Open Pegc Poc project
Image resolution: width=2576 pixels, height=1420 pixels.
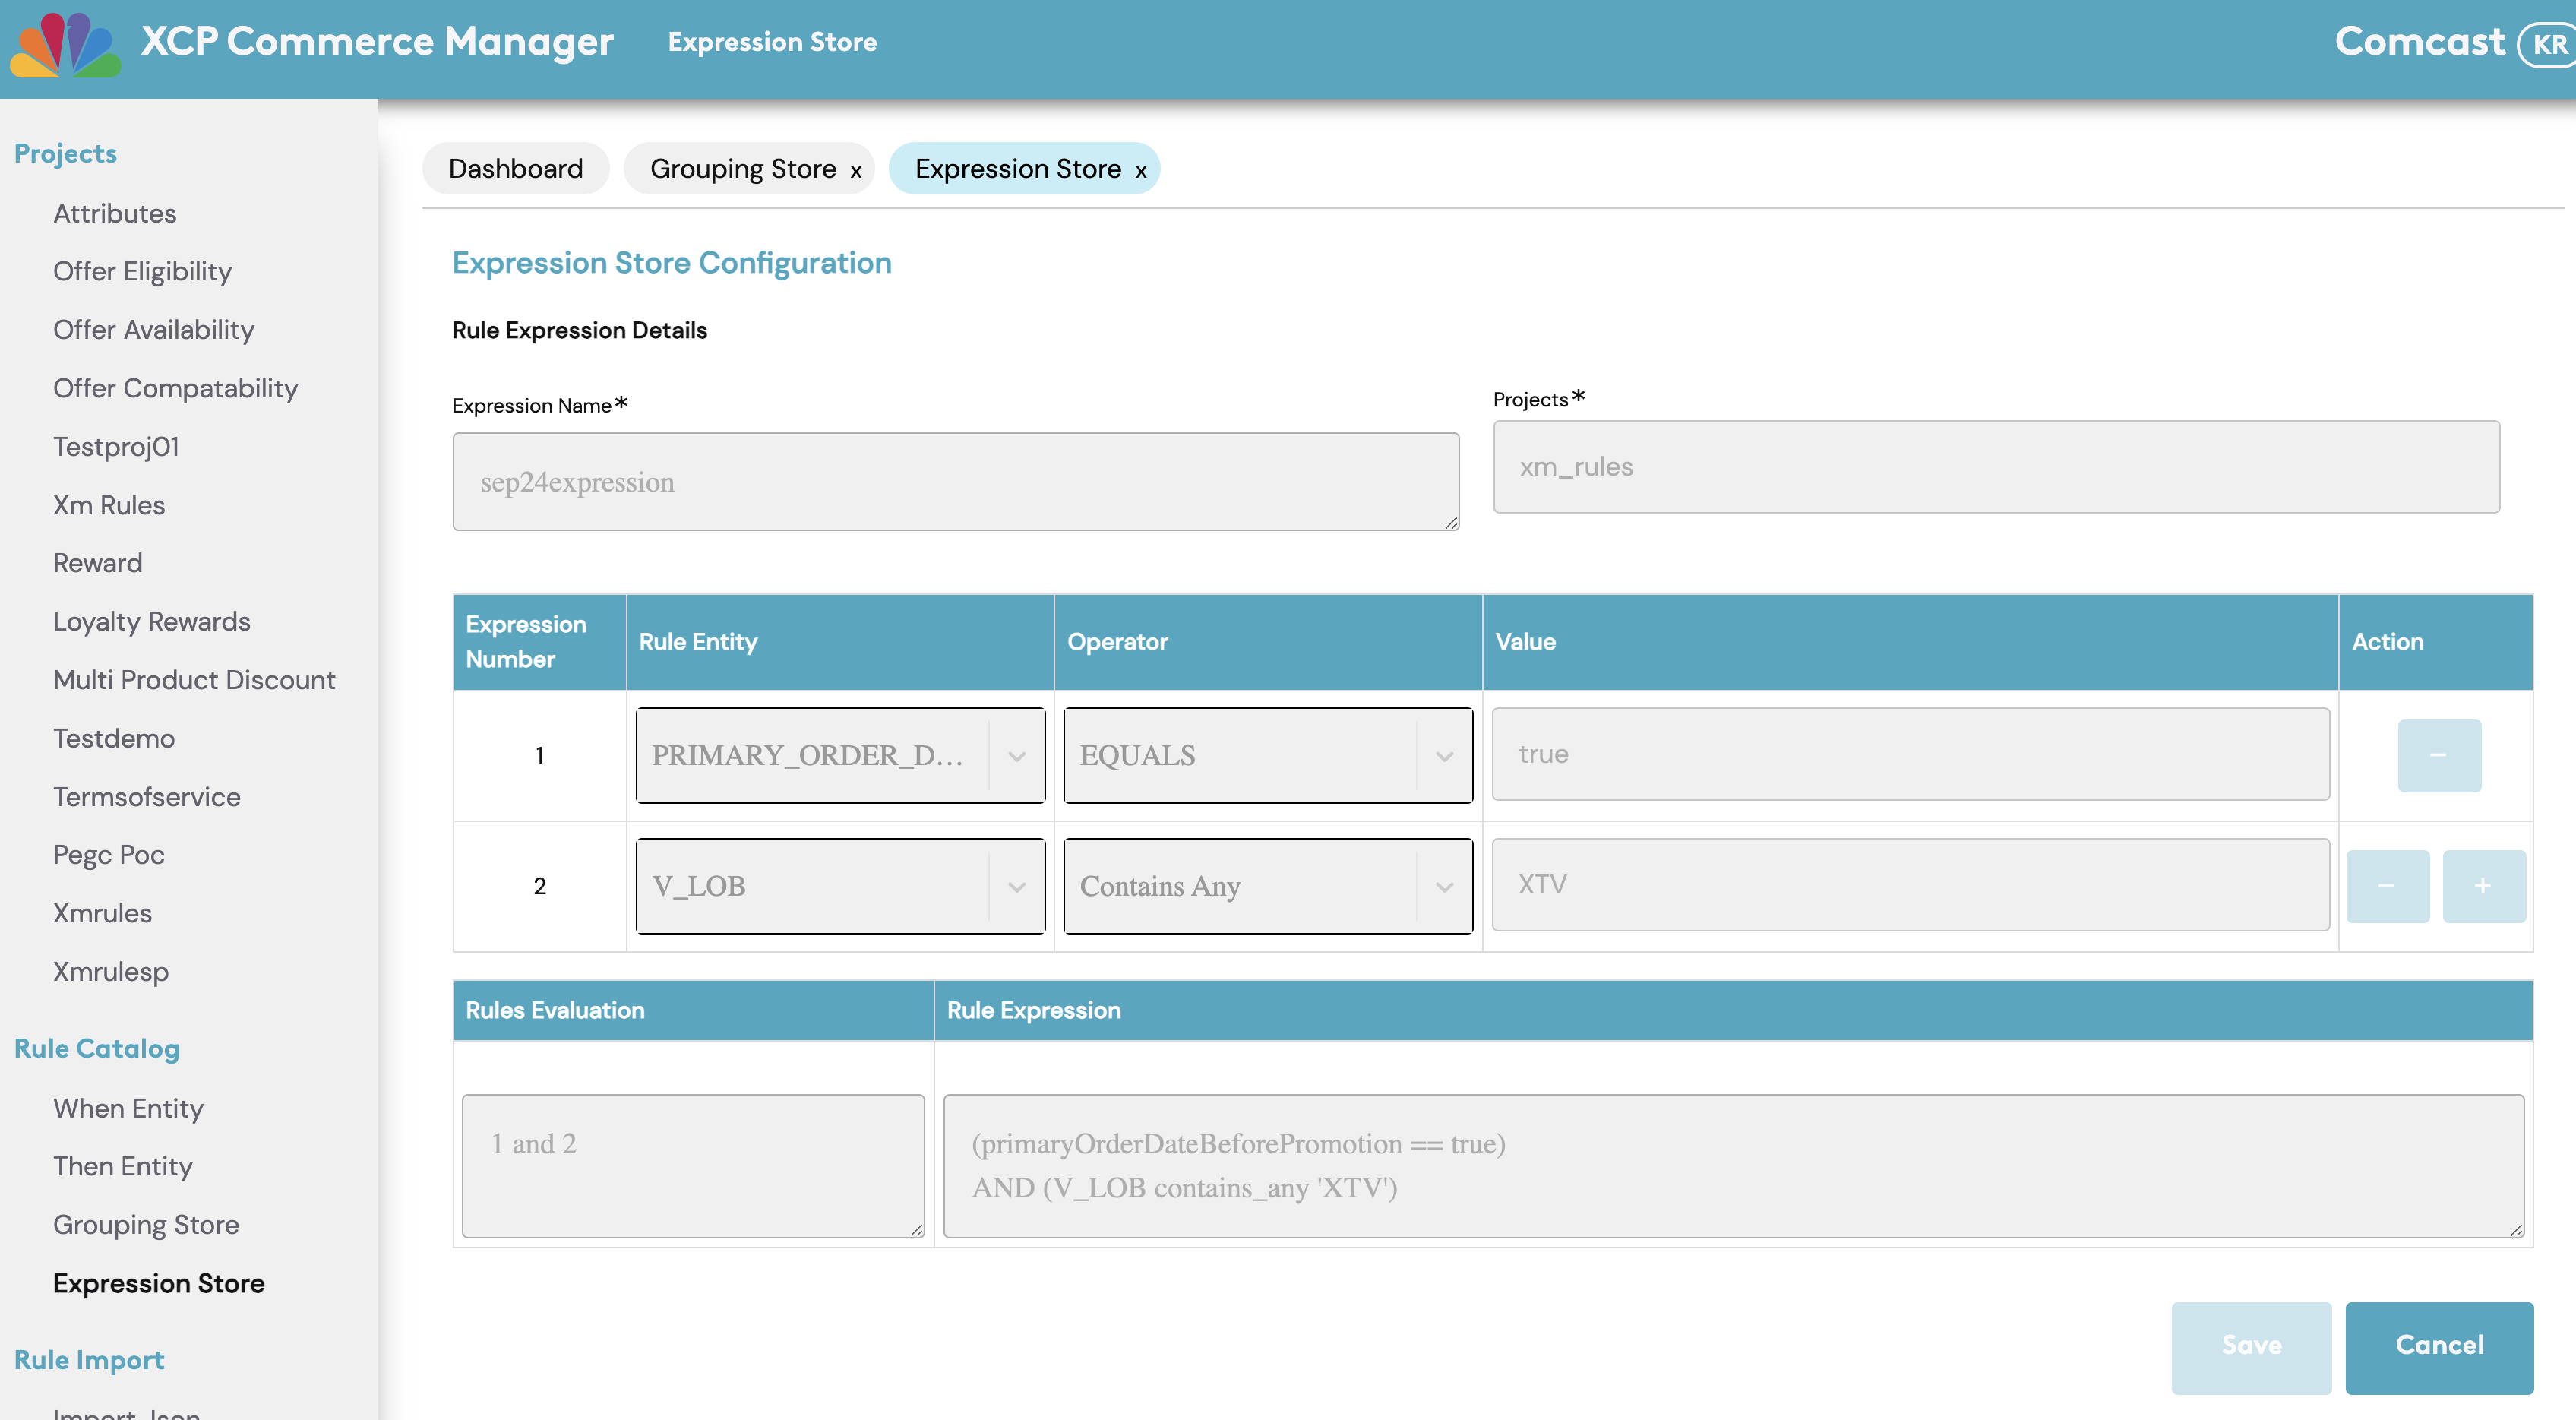(x=109, y=855)
